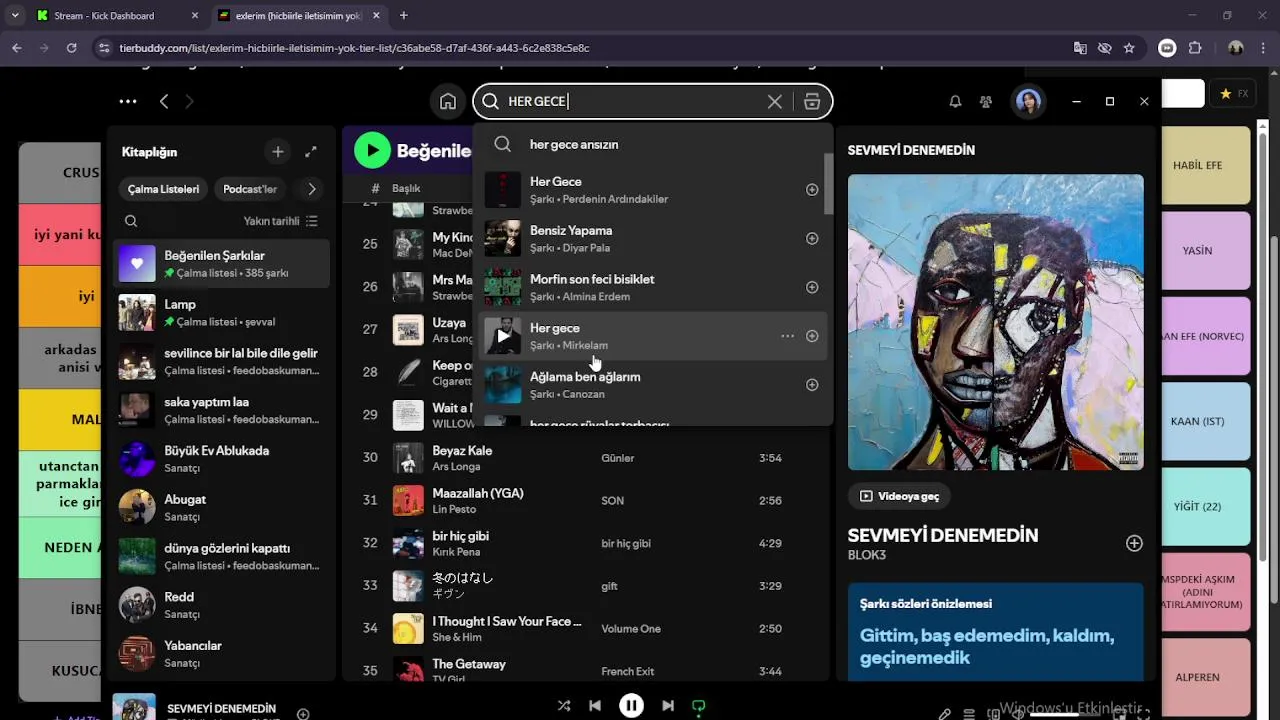Expand the Kitaplığın library panel
The width and height of the screenshot is (1280, 720).
[311, 152]
